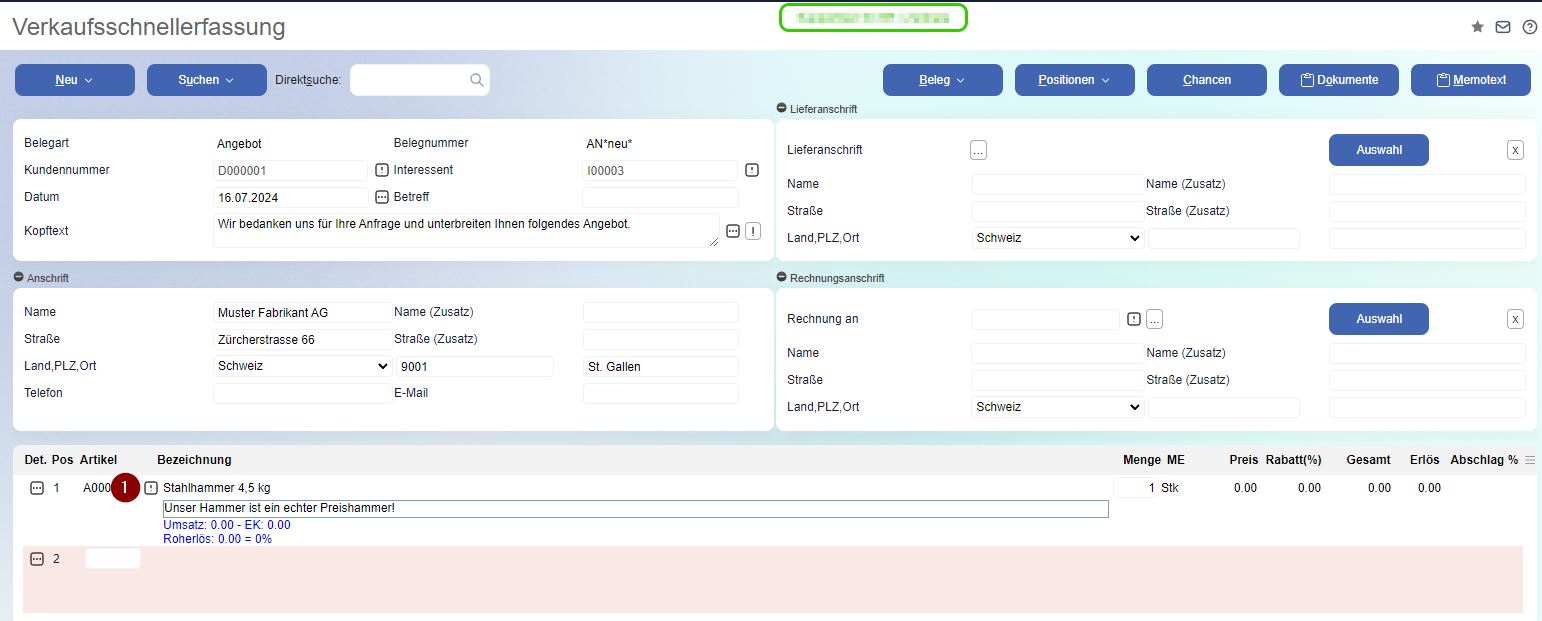Click Anschrift Name field Muster Fabrikant AG
Image resolution: width=1542 pixels, height=621 pixels.
click(302, 313)
